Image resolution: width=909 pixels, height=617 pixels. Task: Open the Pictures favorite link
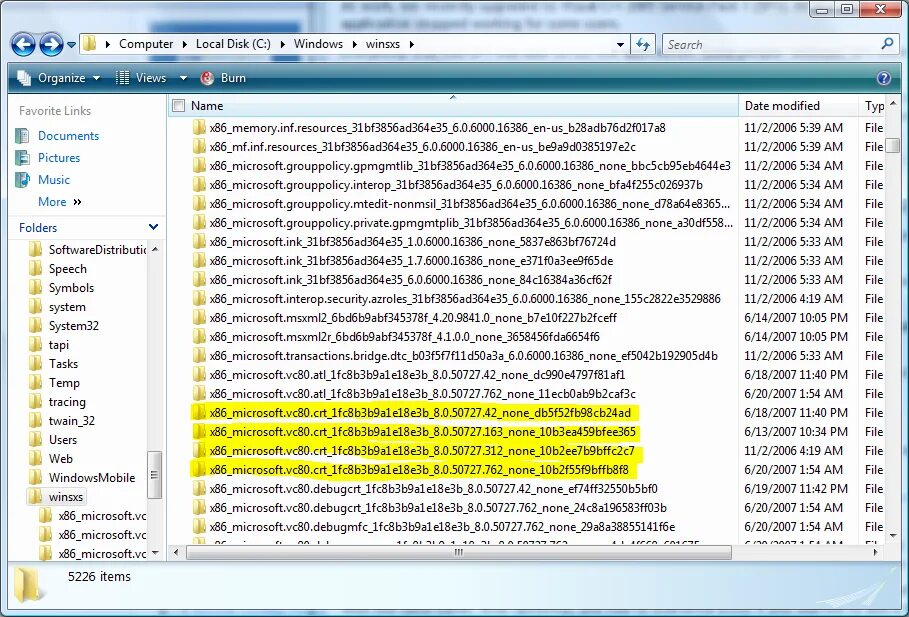point(59,158)
